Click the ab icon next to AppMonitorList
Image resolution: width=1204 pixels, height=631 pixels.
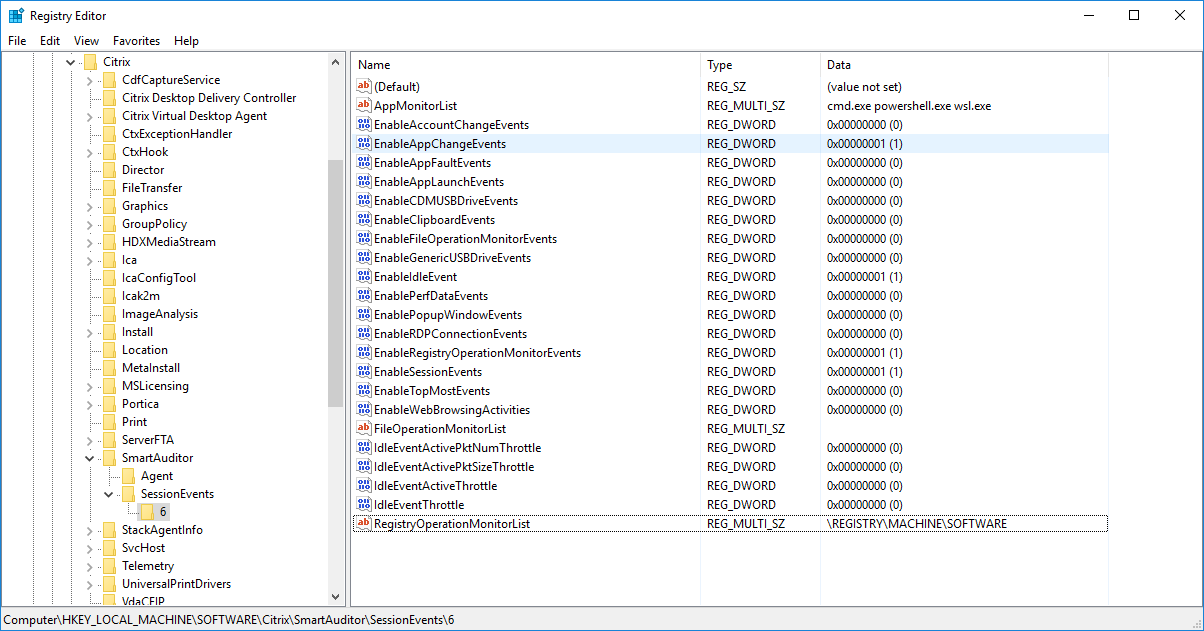click(x=364, y=105)
